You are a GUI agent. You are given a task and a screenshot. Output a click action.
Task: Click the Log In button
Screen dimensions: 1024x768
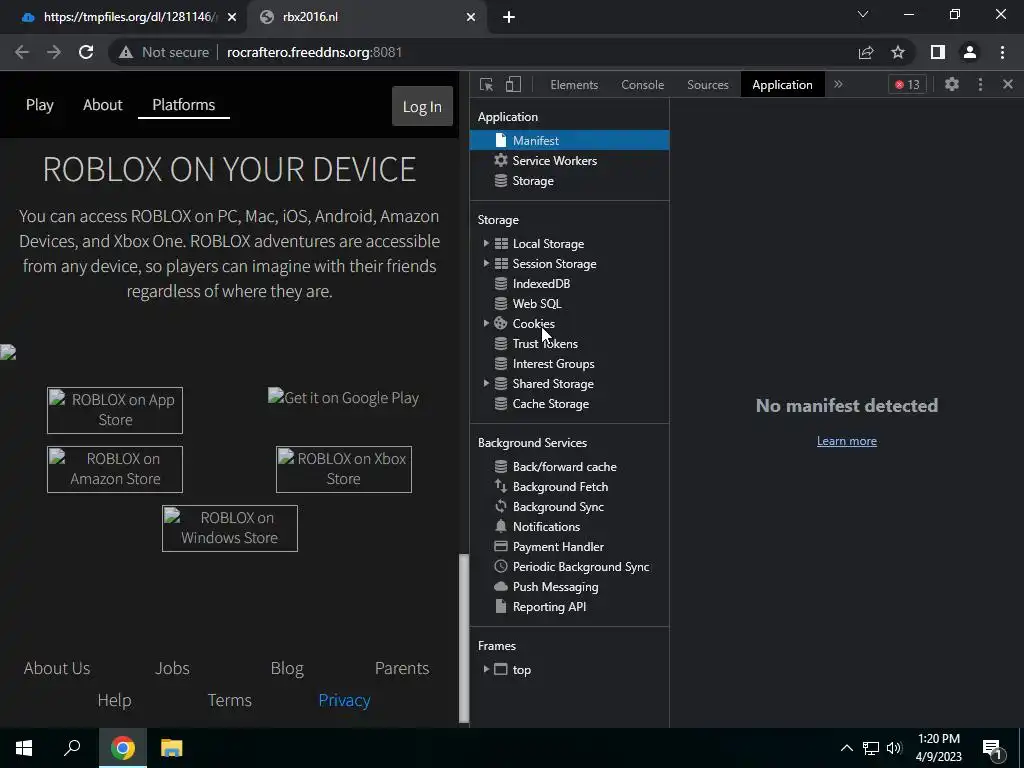coord(422,106)
